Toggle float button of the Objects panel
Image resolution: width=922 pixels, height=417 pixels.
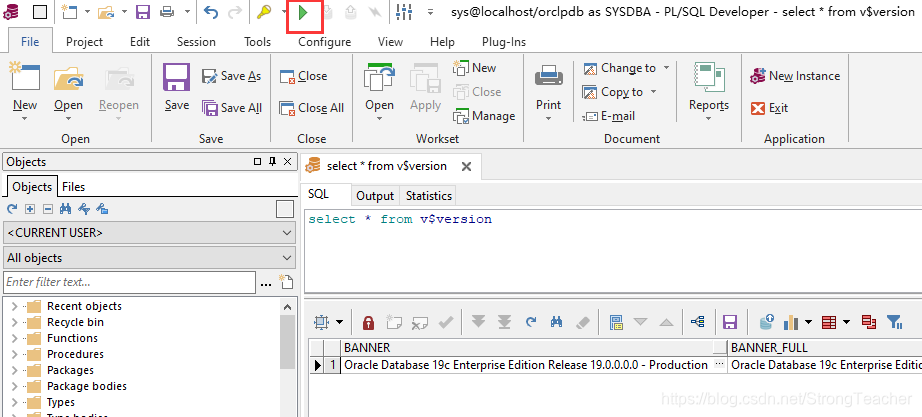257,162
